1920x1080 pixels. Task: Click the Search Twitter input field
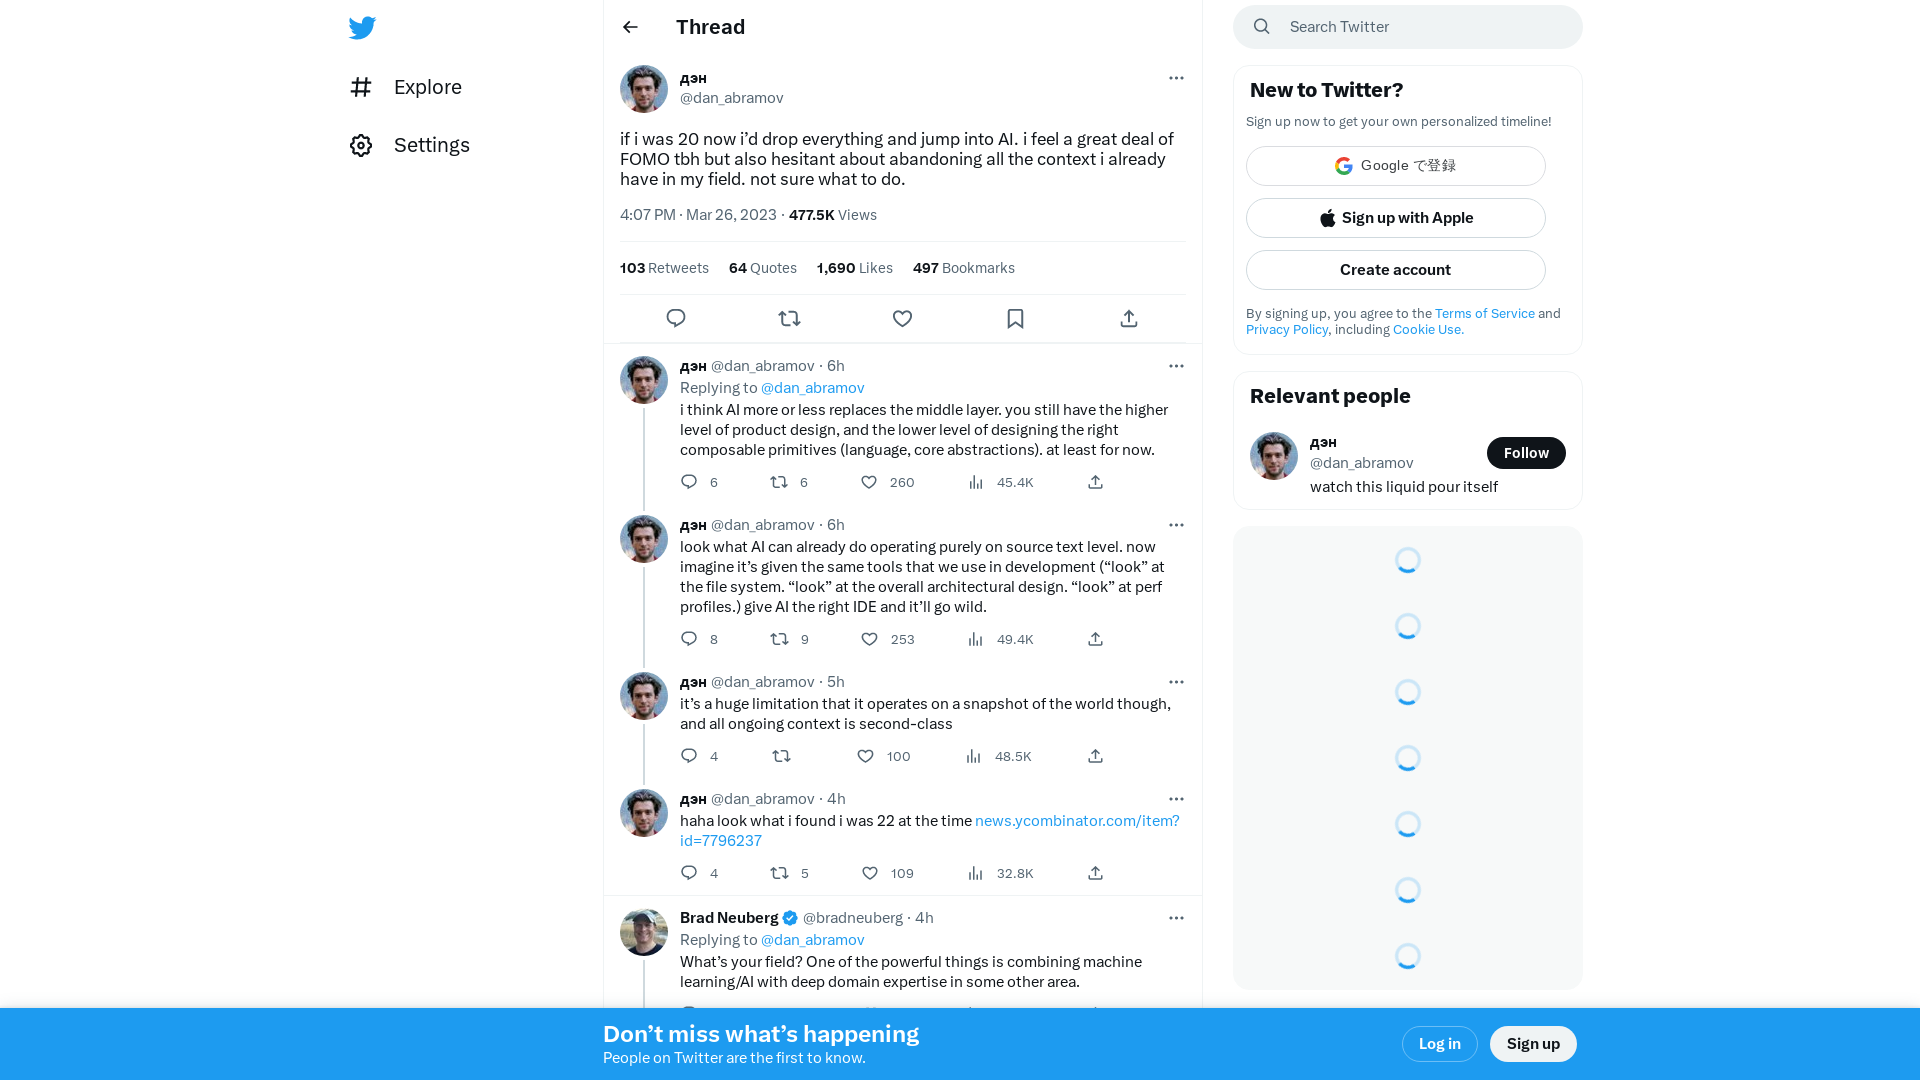pos(1407,26)
